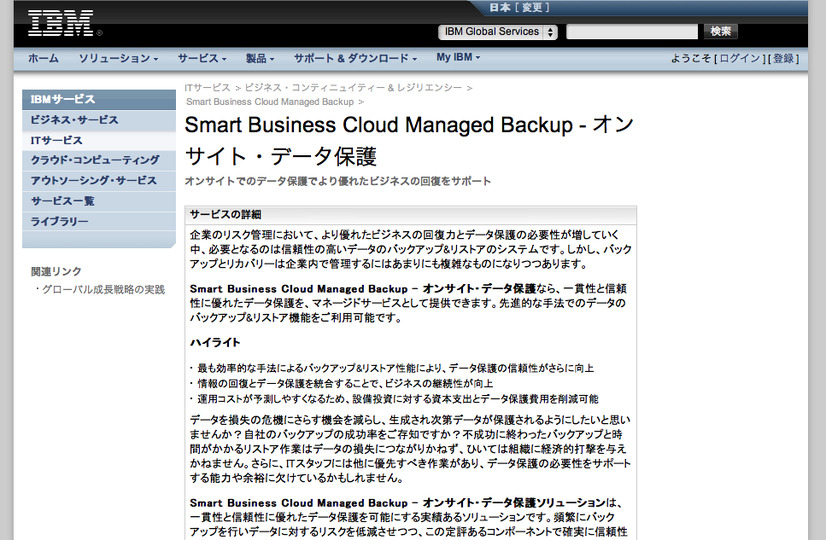Click bullet 運用コストが予測しやすくなるため
826x540 pixels.
point(398,399)
